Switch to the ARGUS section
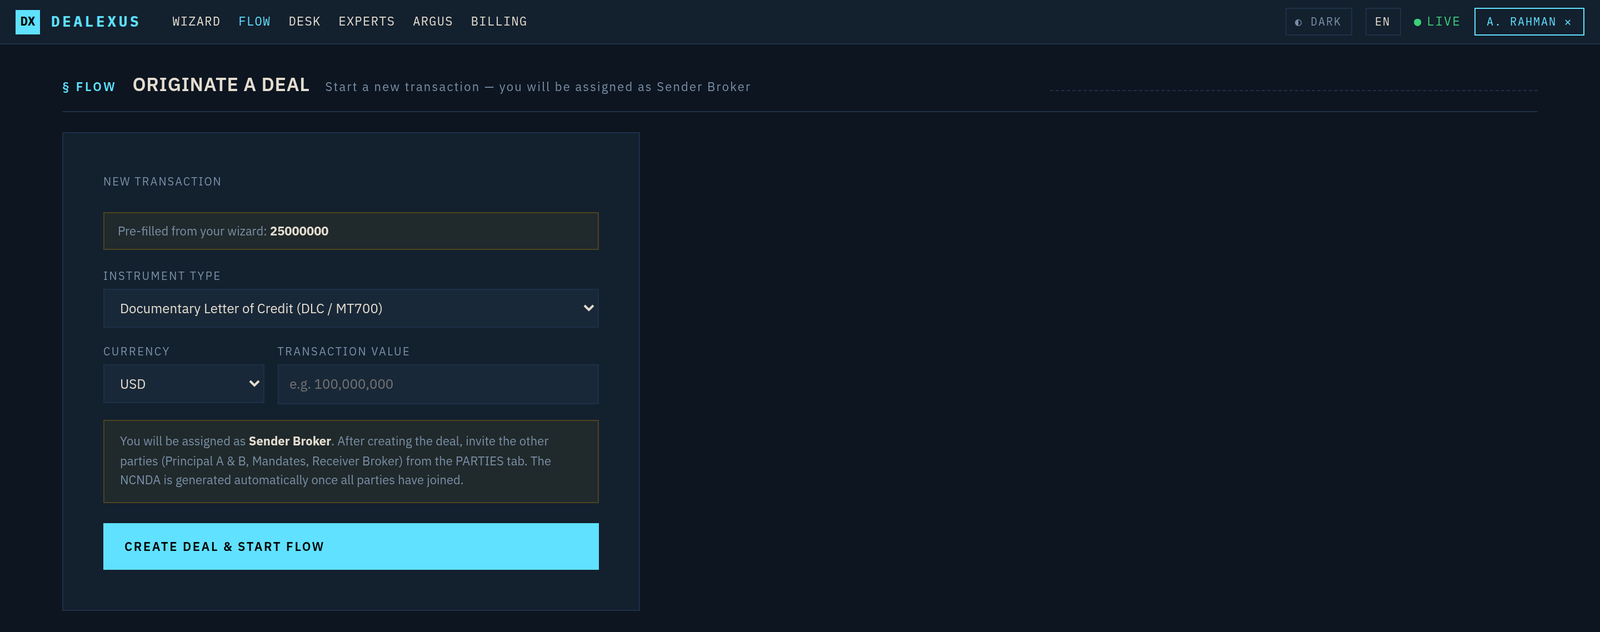This screenshot has width=1600, height=632. pos(433,21)
